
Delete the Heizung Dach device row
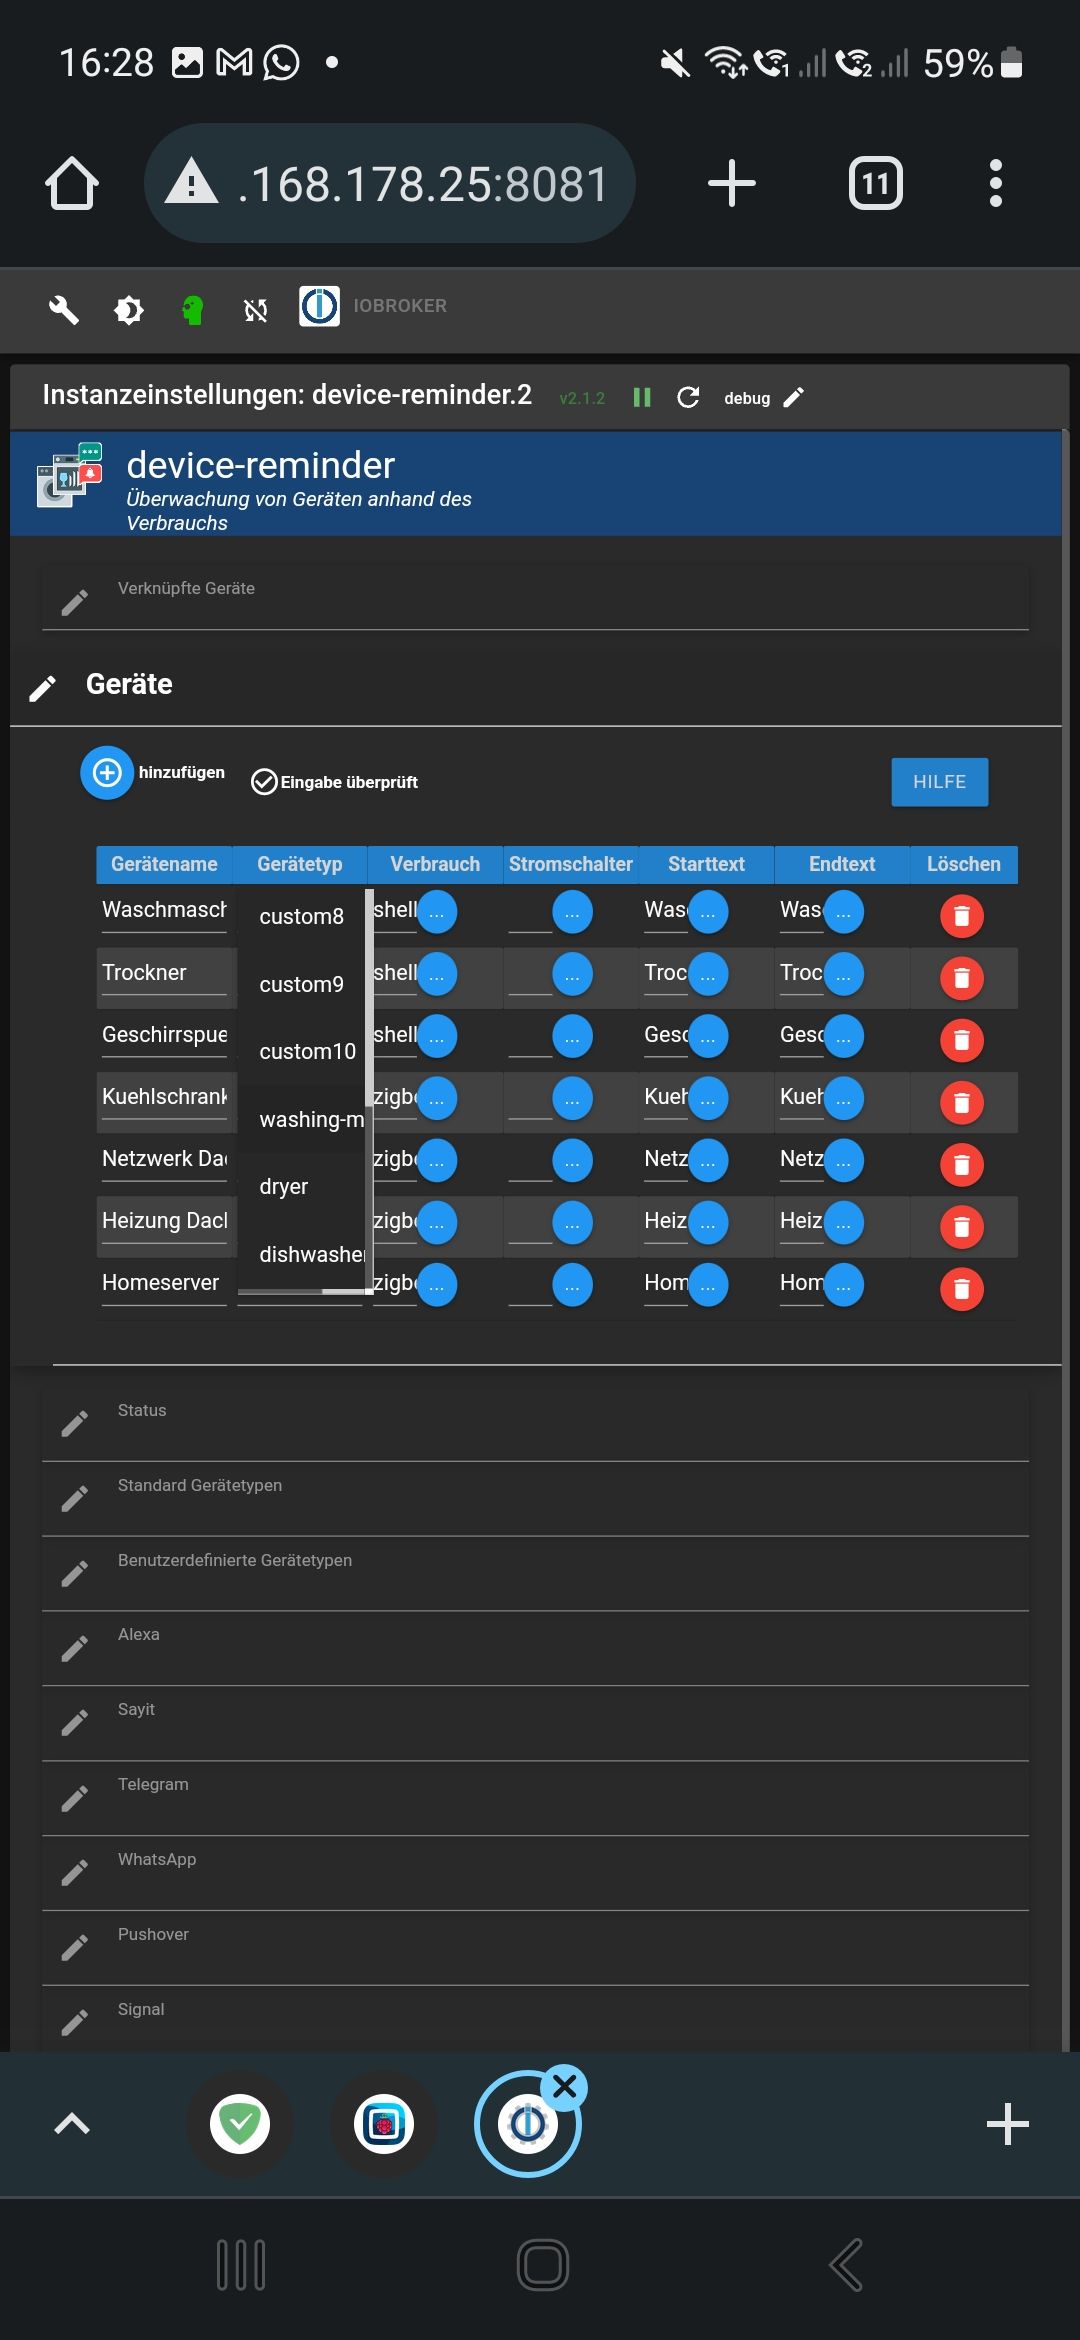pyautogui.click(x=962, y=1226)
